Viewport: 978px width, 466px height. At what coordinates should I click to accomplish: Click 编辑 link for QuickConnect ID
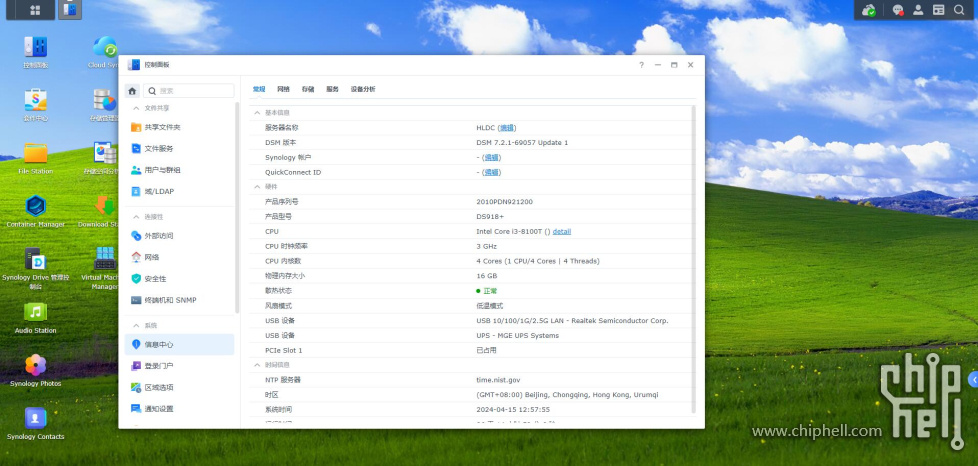click(x=491, y=172)
